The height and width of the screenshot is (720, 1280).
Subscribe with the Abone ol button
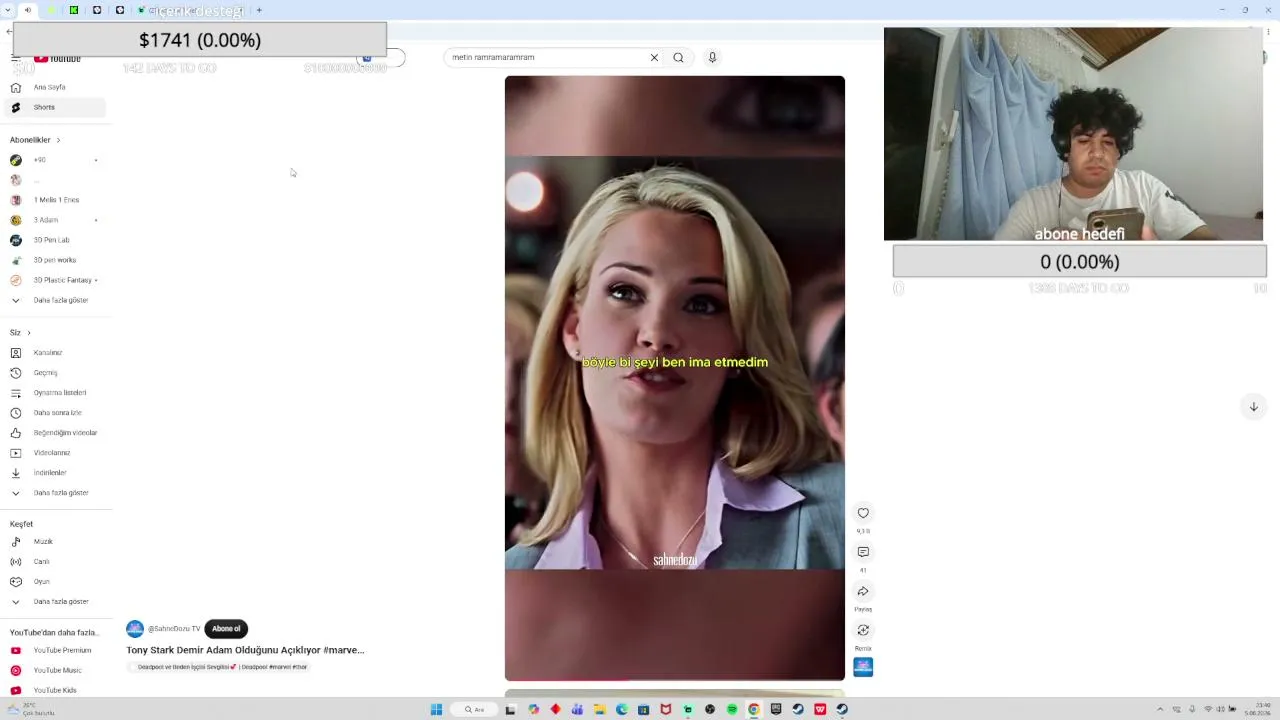tap(226, 629)
